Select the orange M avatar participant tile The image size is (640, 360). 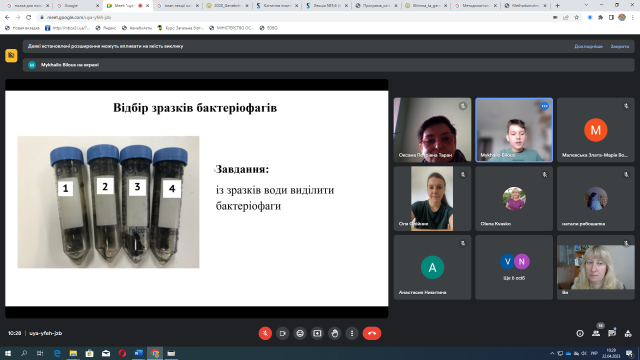click(x=596, y=130)
